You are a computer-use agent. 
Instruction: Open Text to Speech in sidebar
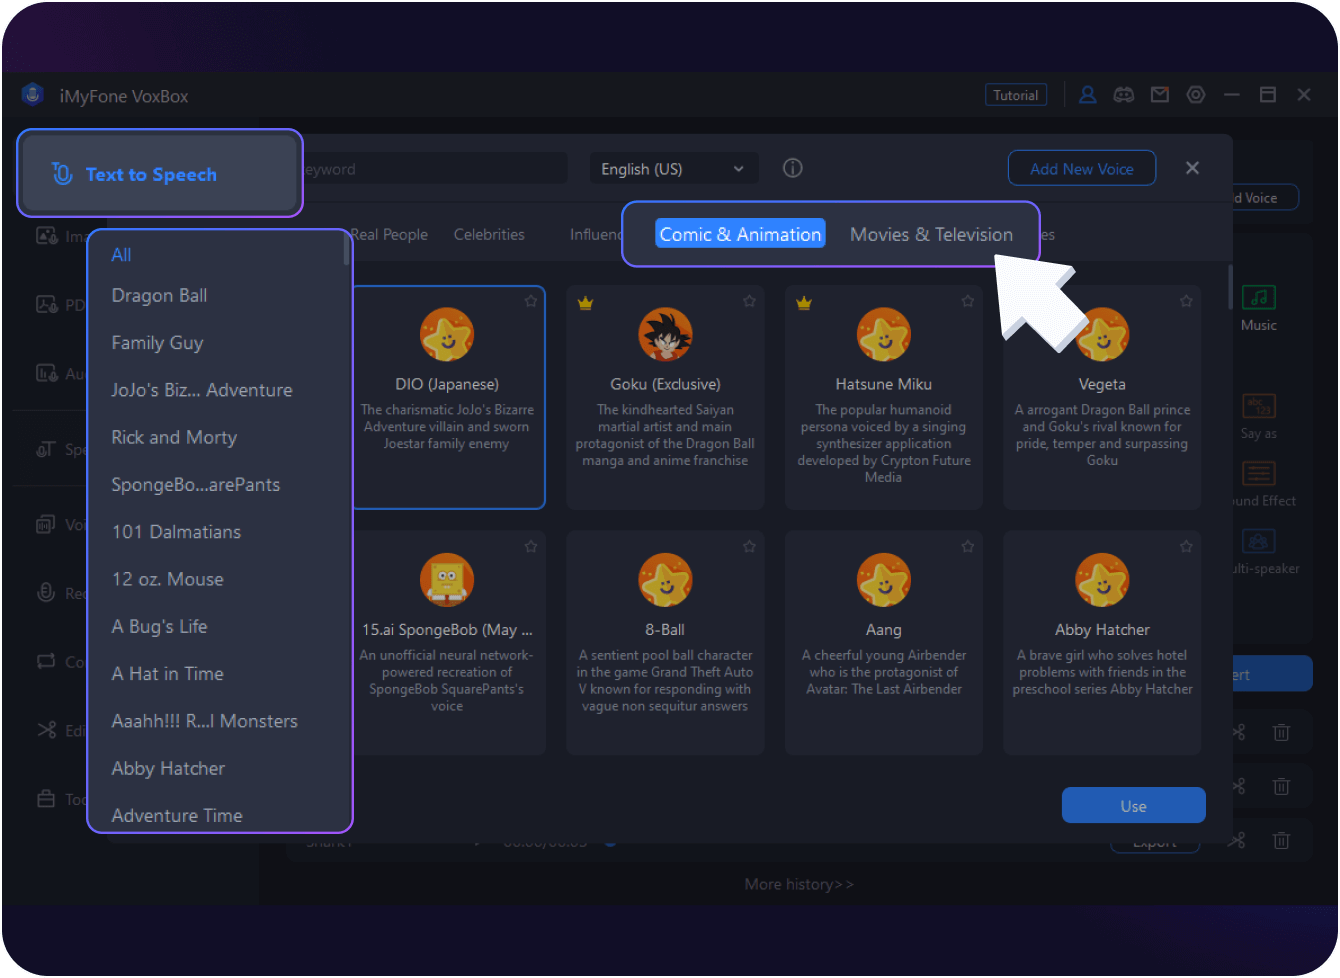(160, 174)
